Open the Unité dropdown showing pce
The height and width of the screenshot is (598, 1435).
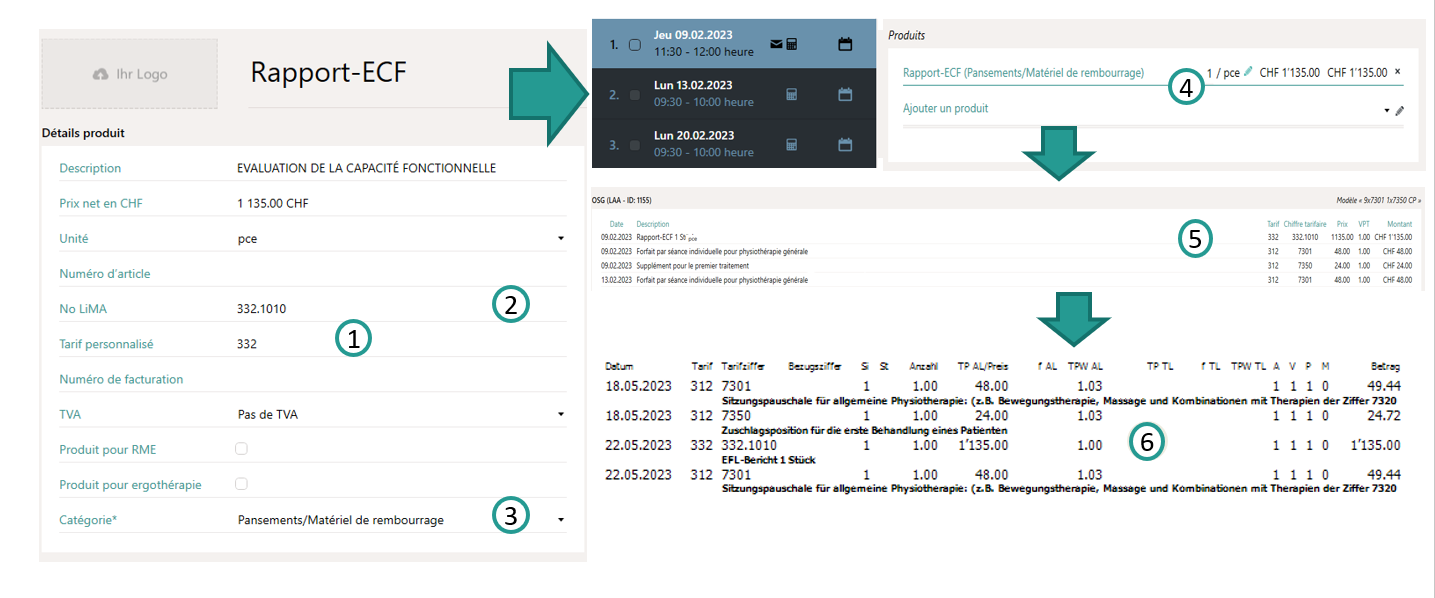560,239
